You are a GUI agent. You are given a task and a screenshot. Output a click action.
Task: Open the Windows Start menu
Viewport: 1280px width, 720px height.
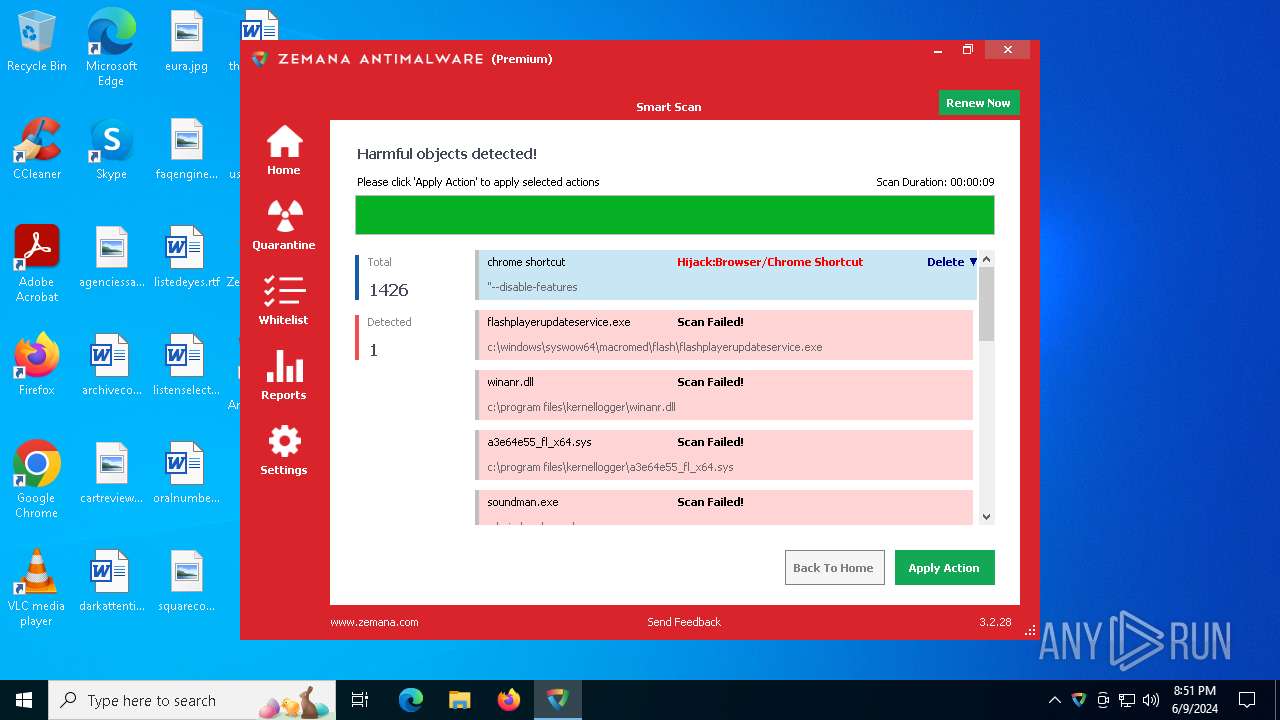[x=24, y=700]
